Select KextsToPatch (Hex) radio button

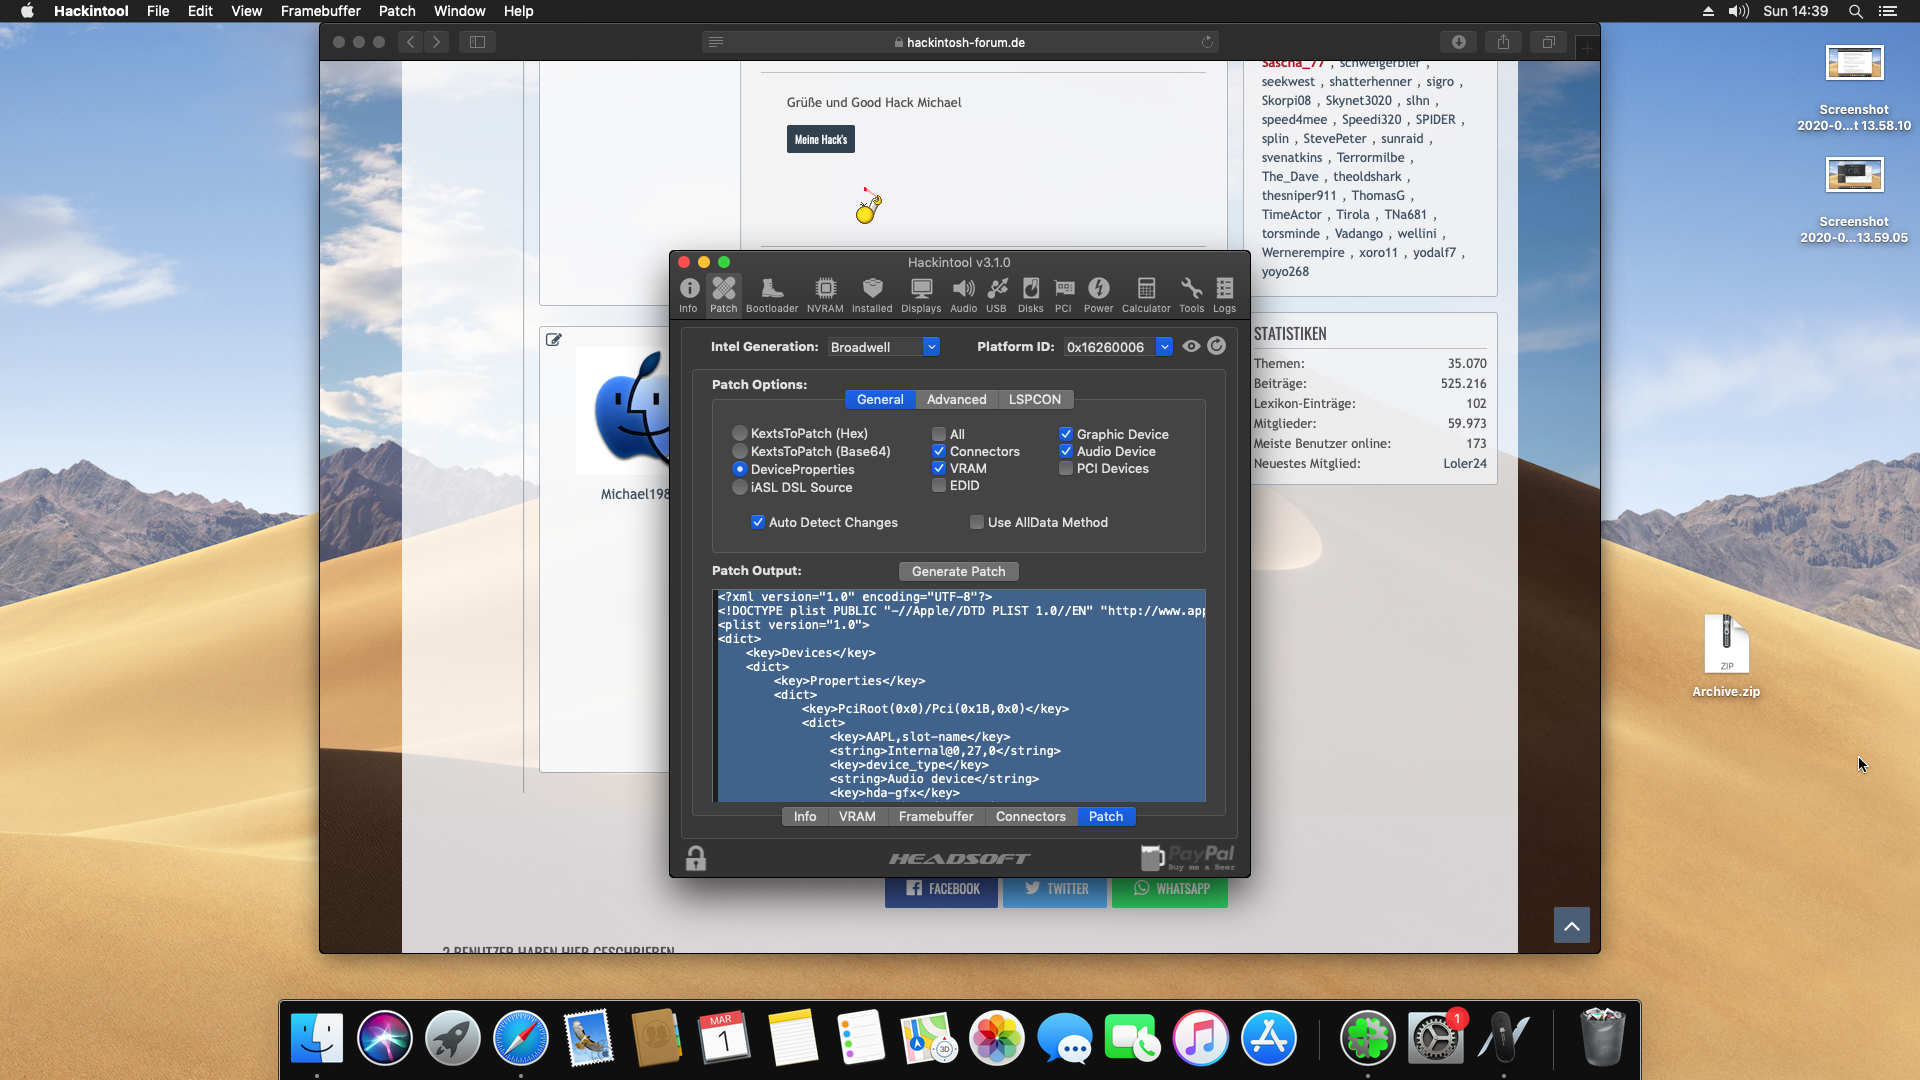pos(740,434)
